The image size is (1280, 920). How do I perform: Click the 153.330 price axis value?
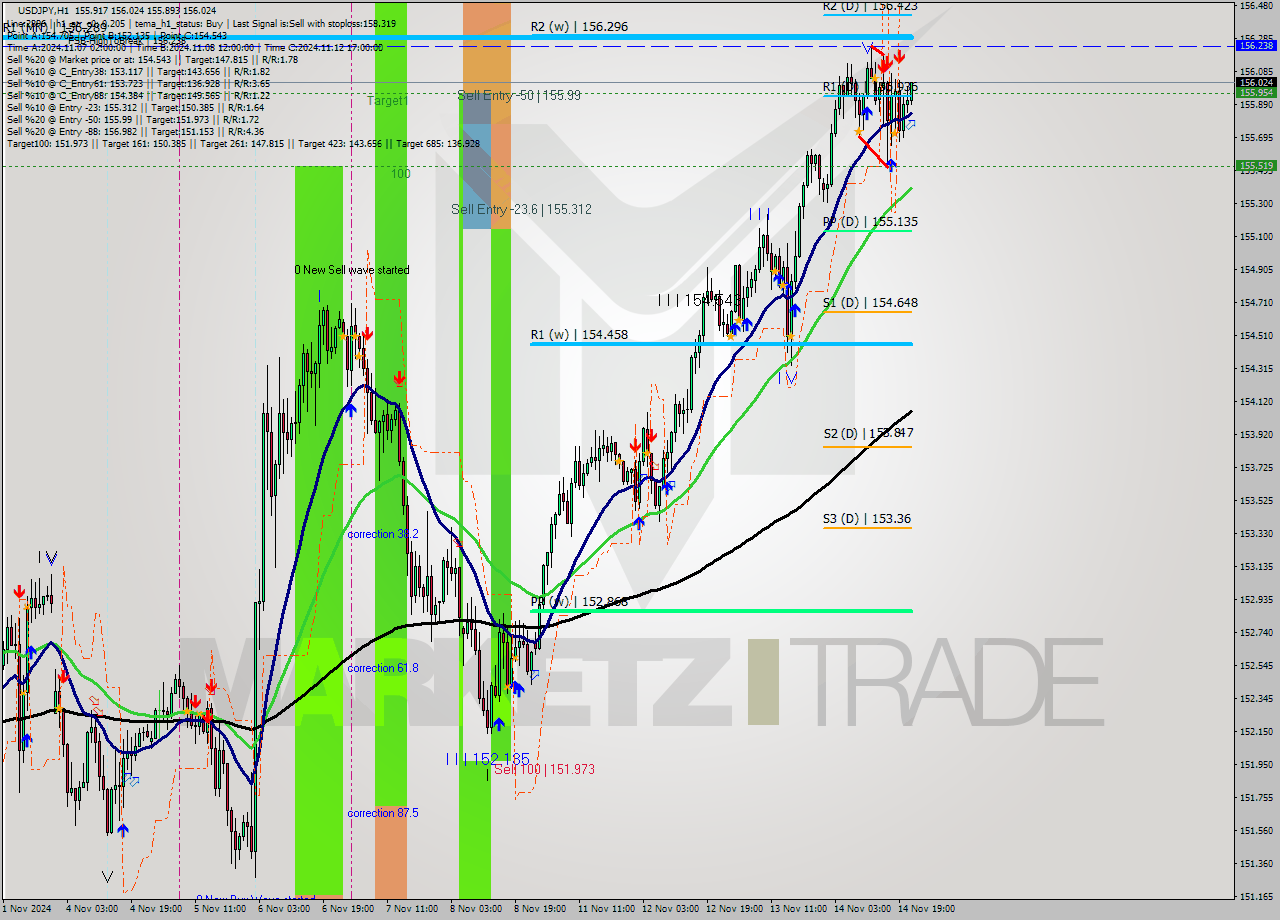(x=1256, y=534)
